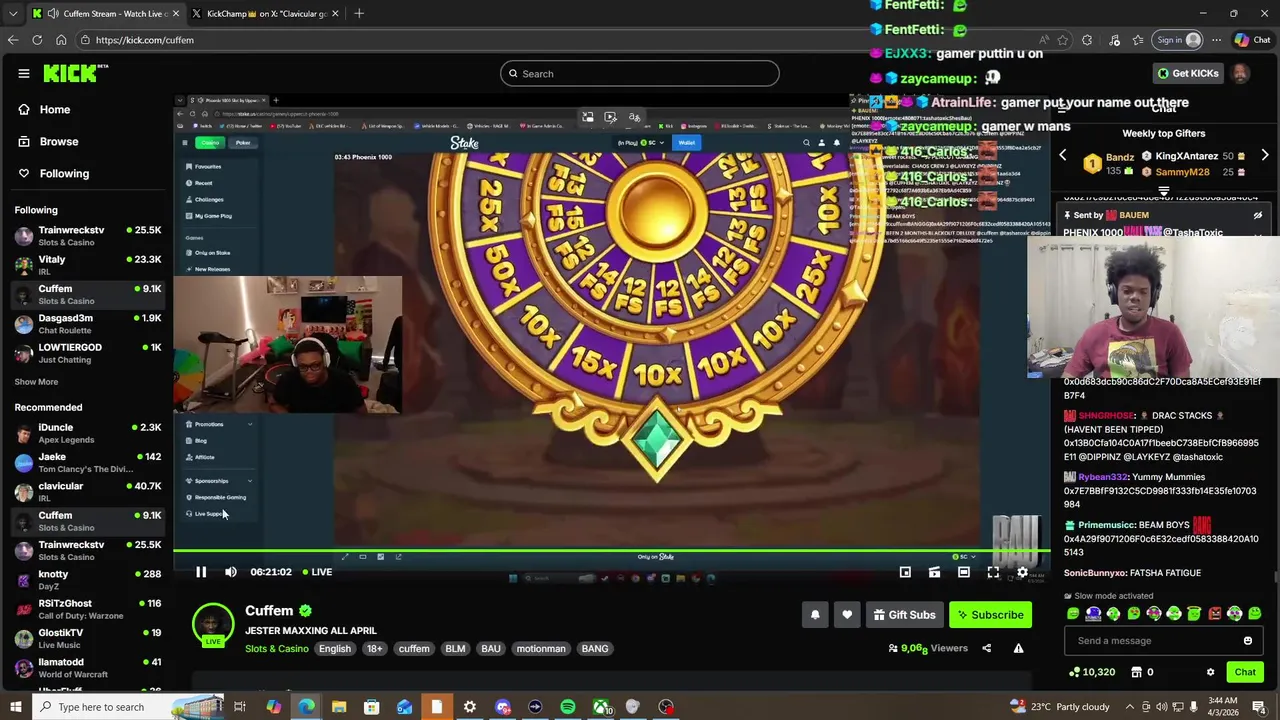Report the stream with warning icon
Viewport: 1280px width, 720px height.
pyautogui.click(x=1018, y=648)
